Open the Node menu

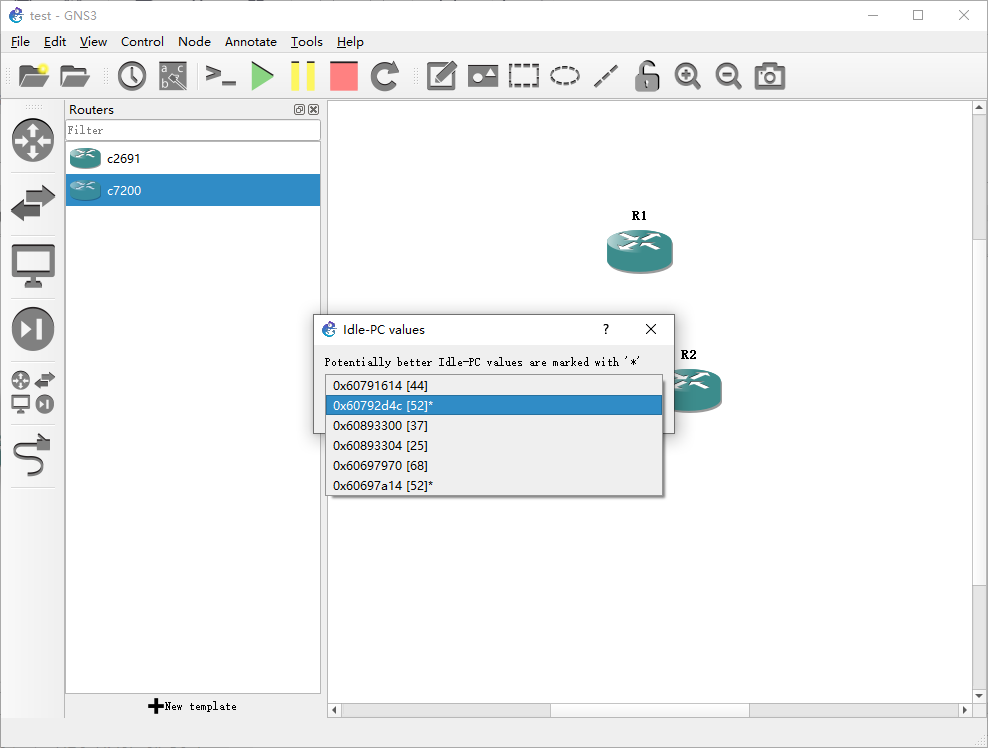pos(194,42)
